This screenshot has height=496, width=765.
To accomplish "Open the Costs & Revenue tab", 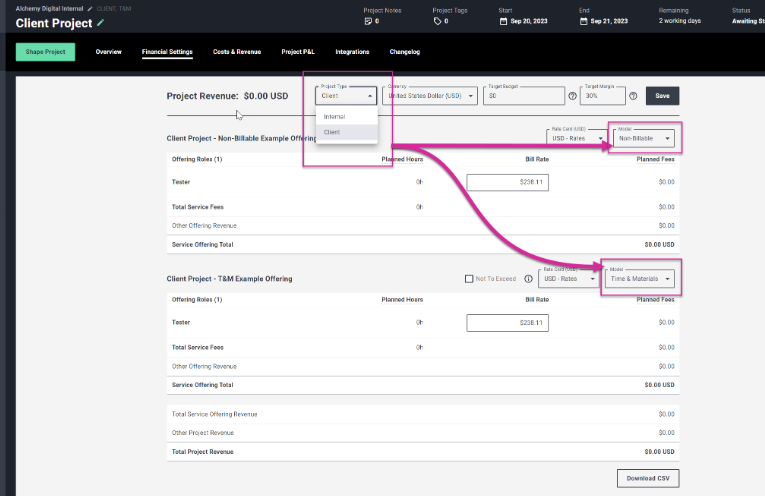I will 237,52.
